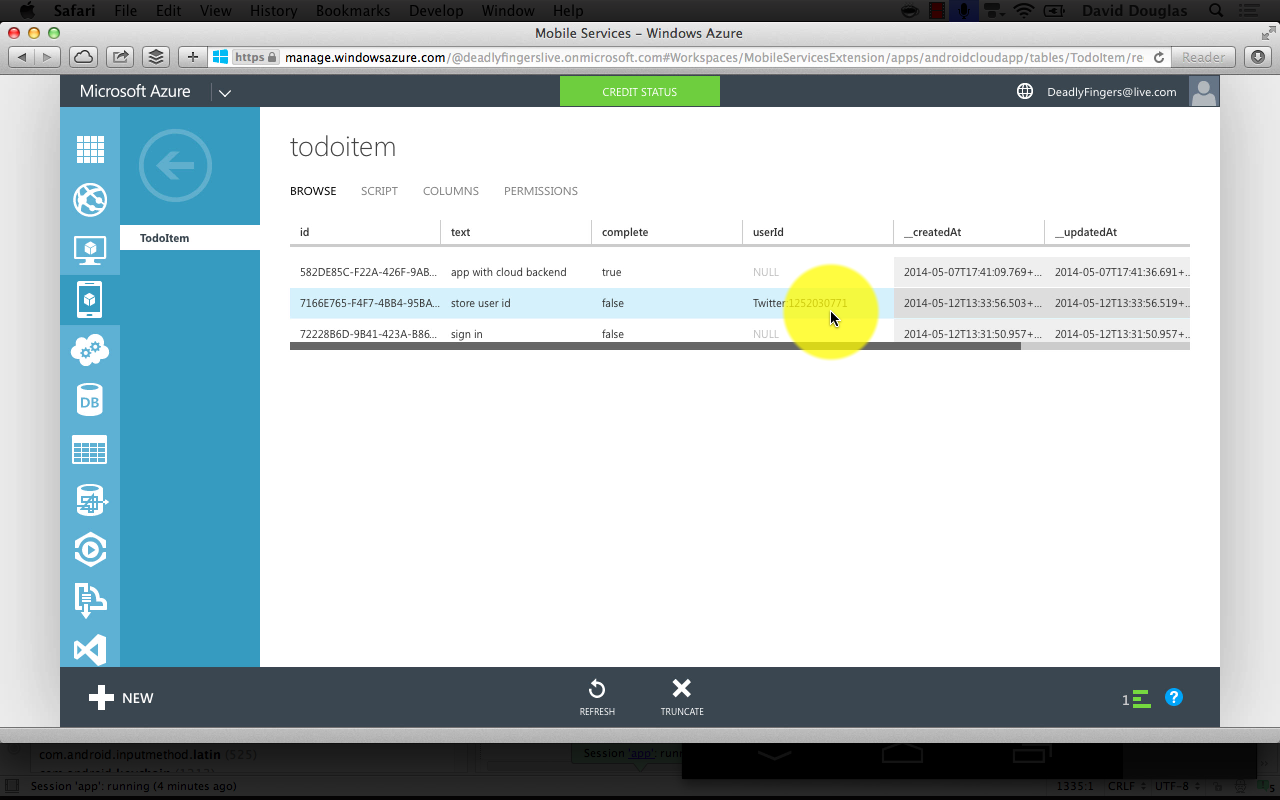This screenshot has width=1280, height=800.
Task: Click the Truncate X icon
Action: (x=681, y=688)
